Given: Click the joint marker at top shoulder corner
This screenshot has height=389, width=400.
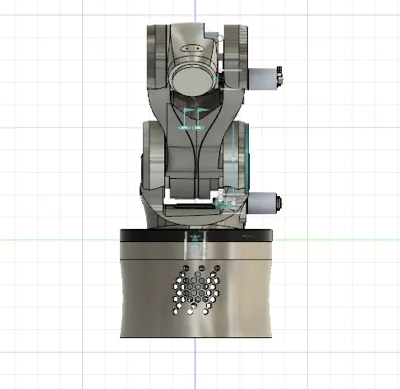Looking at the screenshot, I should (x=220, y=38).
